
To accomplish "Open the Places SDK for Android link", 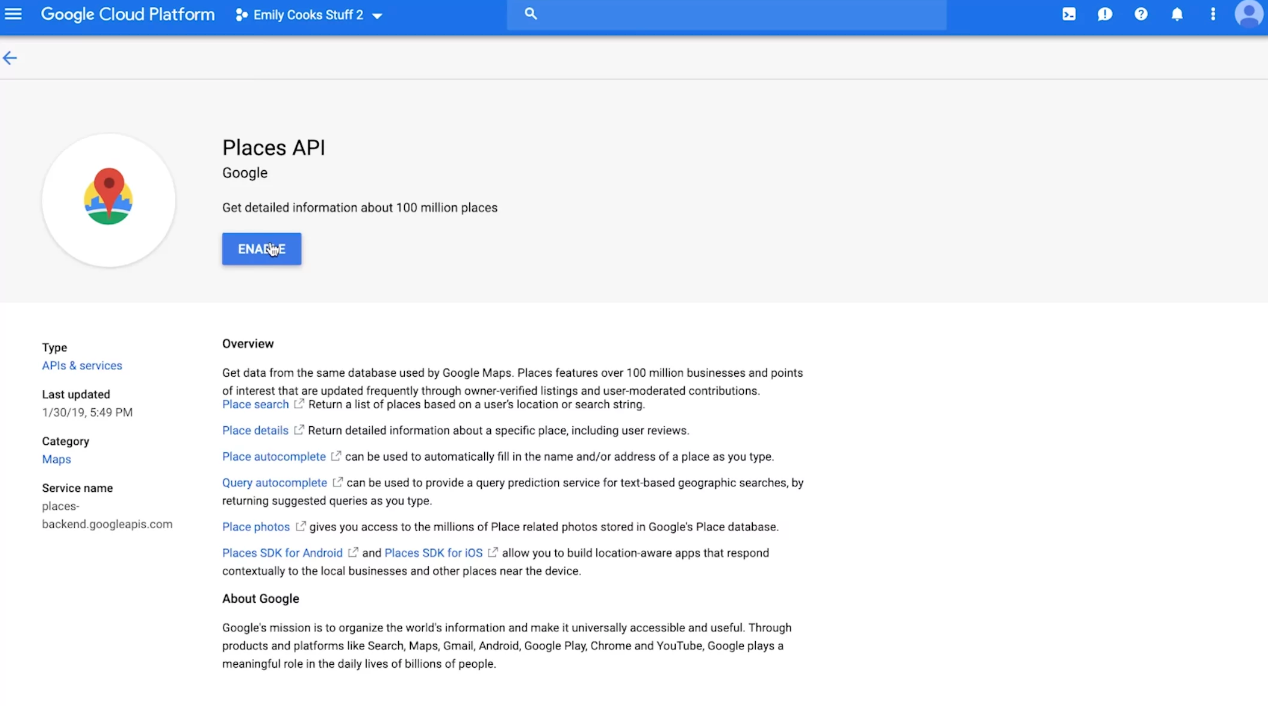I will click(x=282, y=553).
